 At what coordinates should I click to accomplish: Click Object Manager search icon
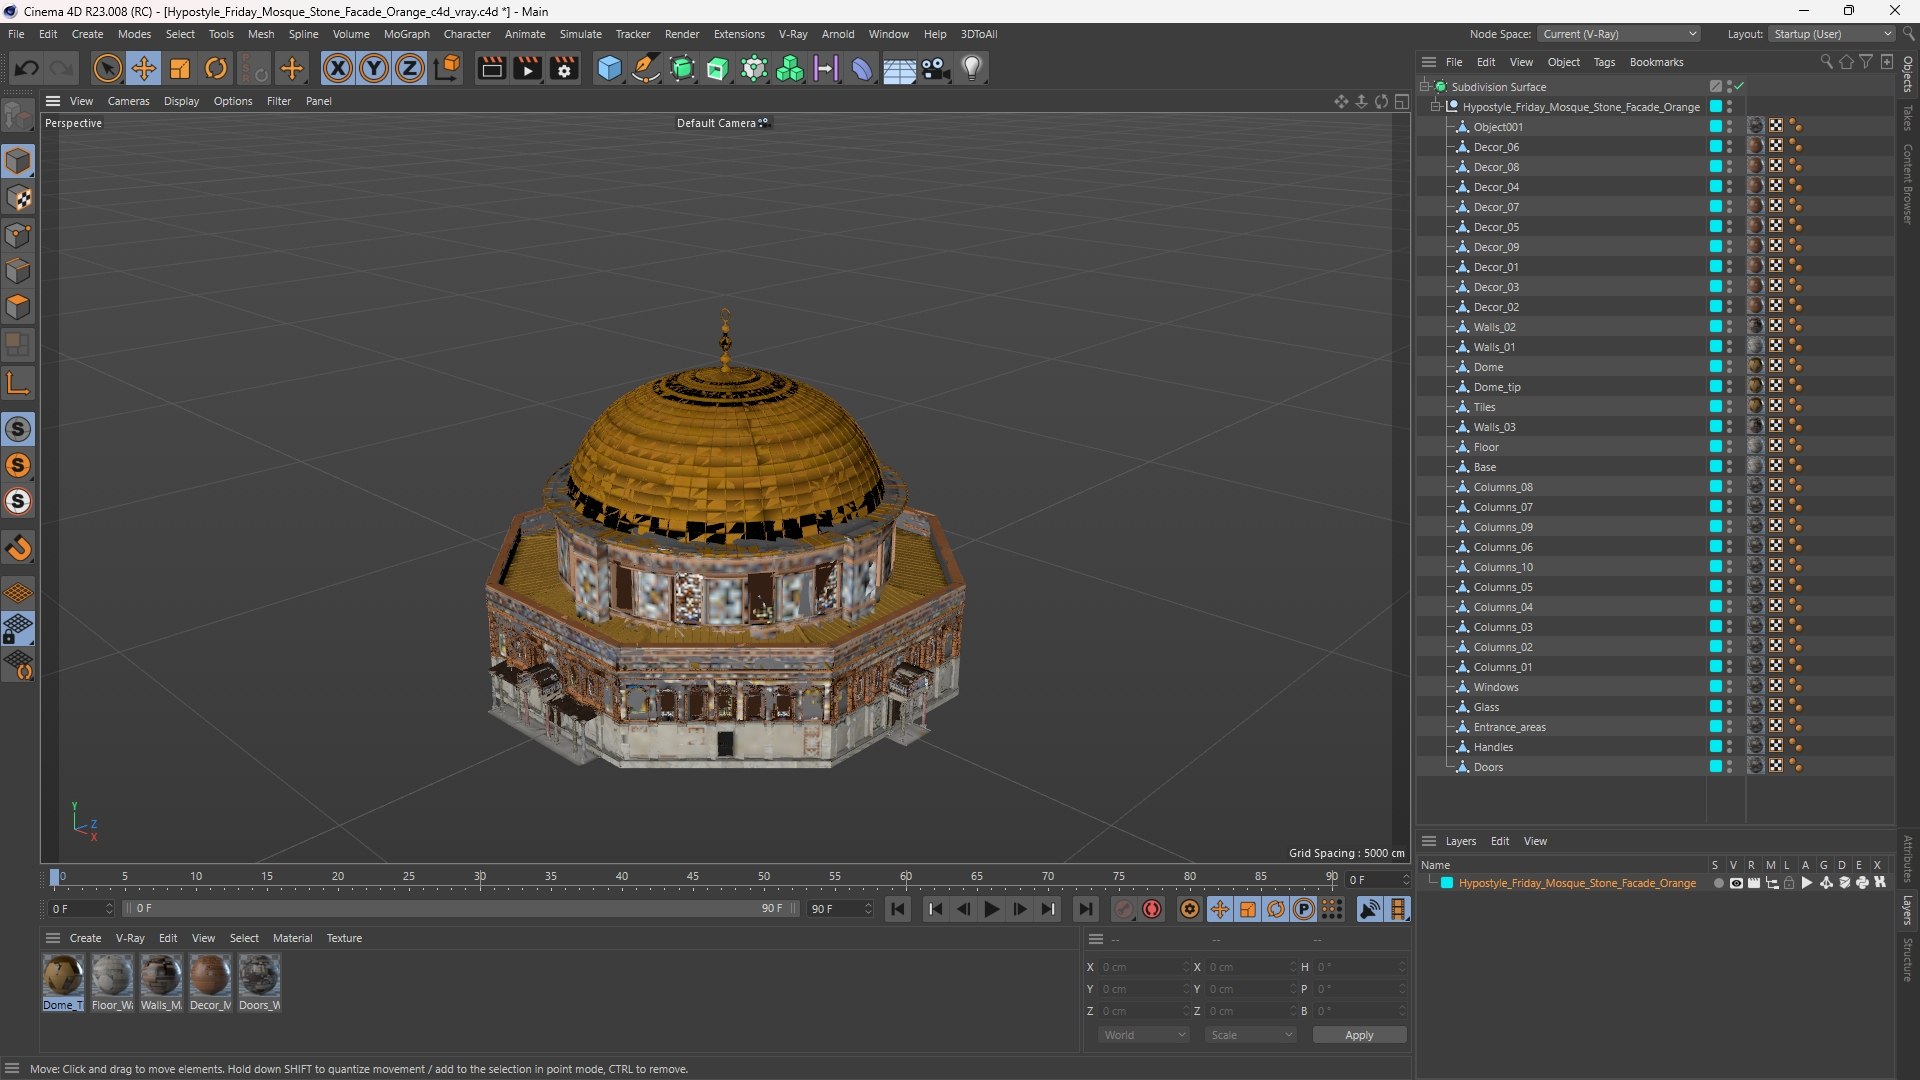coord(1826,62)
